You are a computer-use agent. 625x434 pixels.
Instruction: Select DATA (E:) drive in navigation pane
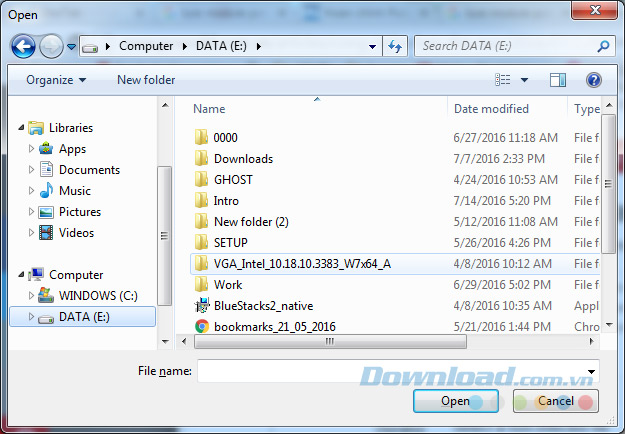(x=83, y=317)
